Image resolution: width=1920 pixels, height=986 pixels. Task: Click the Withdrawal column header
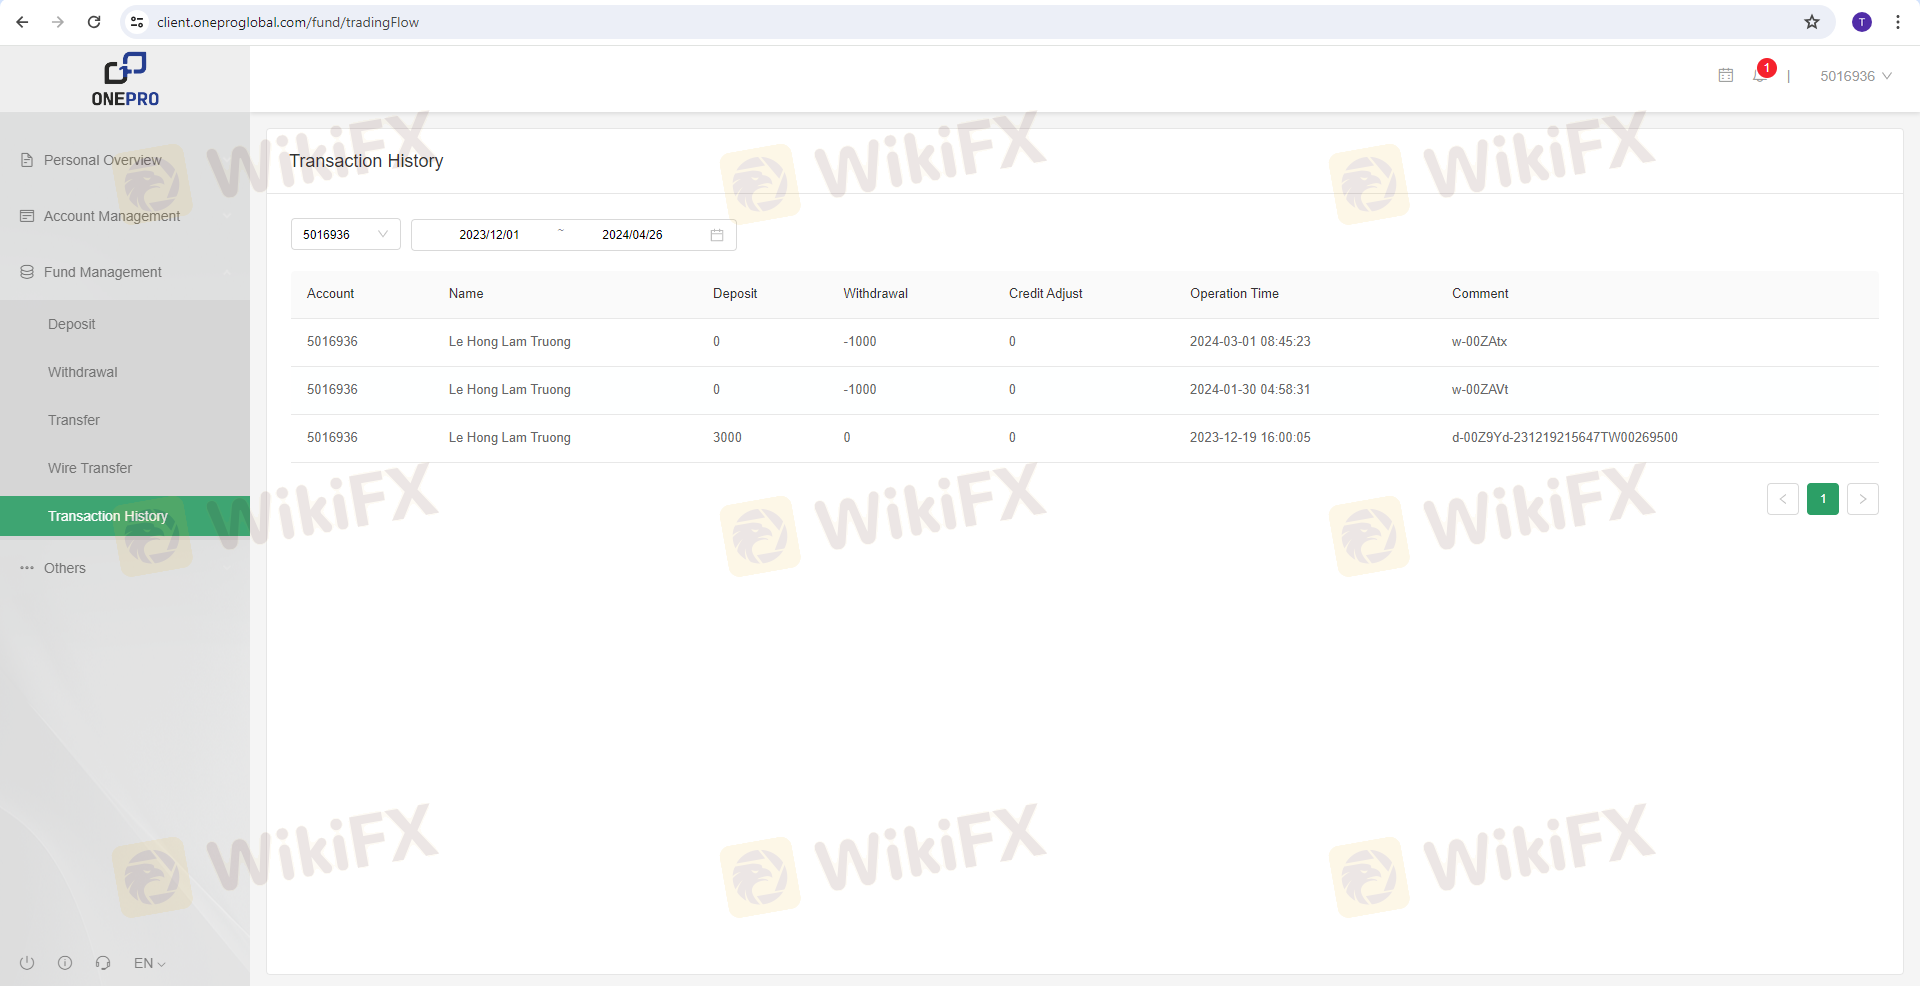(876, 294)
